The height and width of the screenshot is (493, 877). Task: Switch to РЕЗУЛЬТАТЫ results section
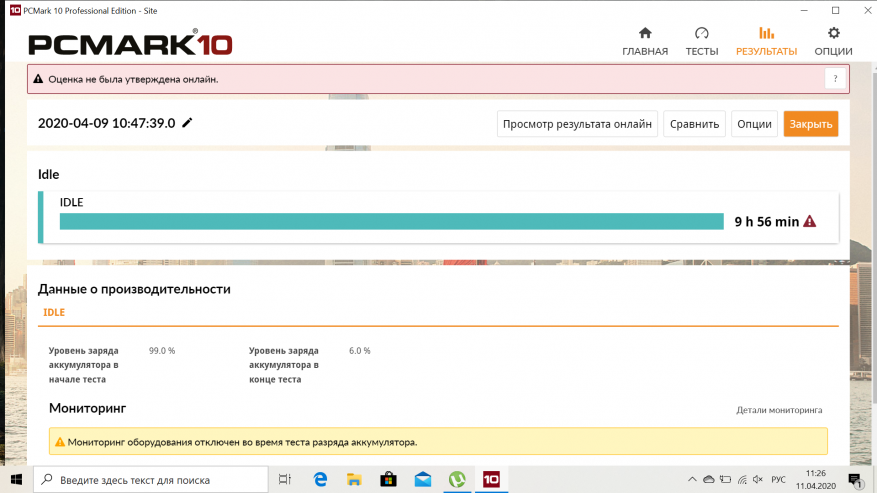point(766,41)
